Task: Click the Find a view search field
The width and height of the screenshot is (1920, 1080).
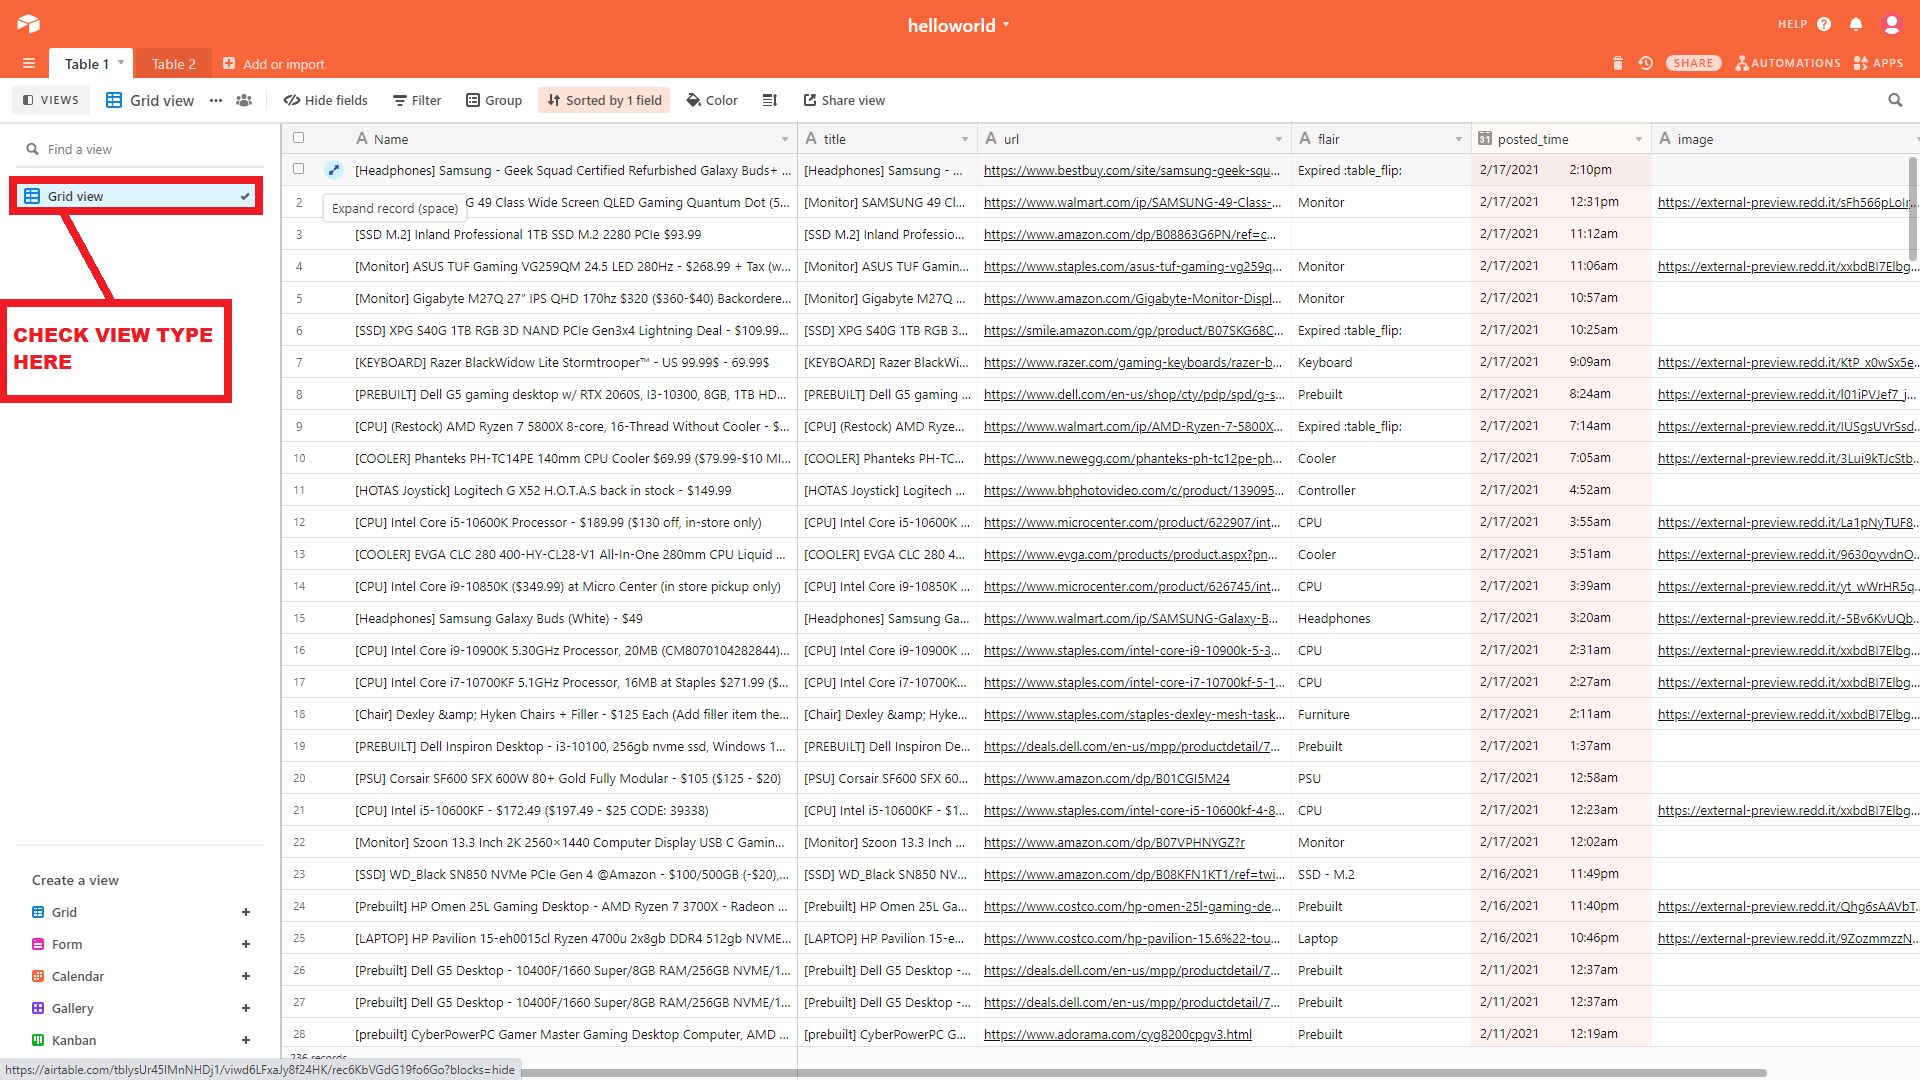Action: click(x=140, y=149)
